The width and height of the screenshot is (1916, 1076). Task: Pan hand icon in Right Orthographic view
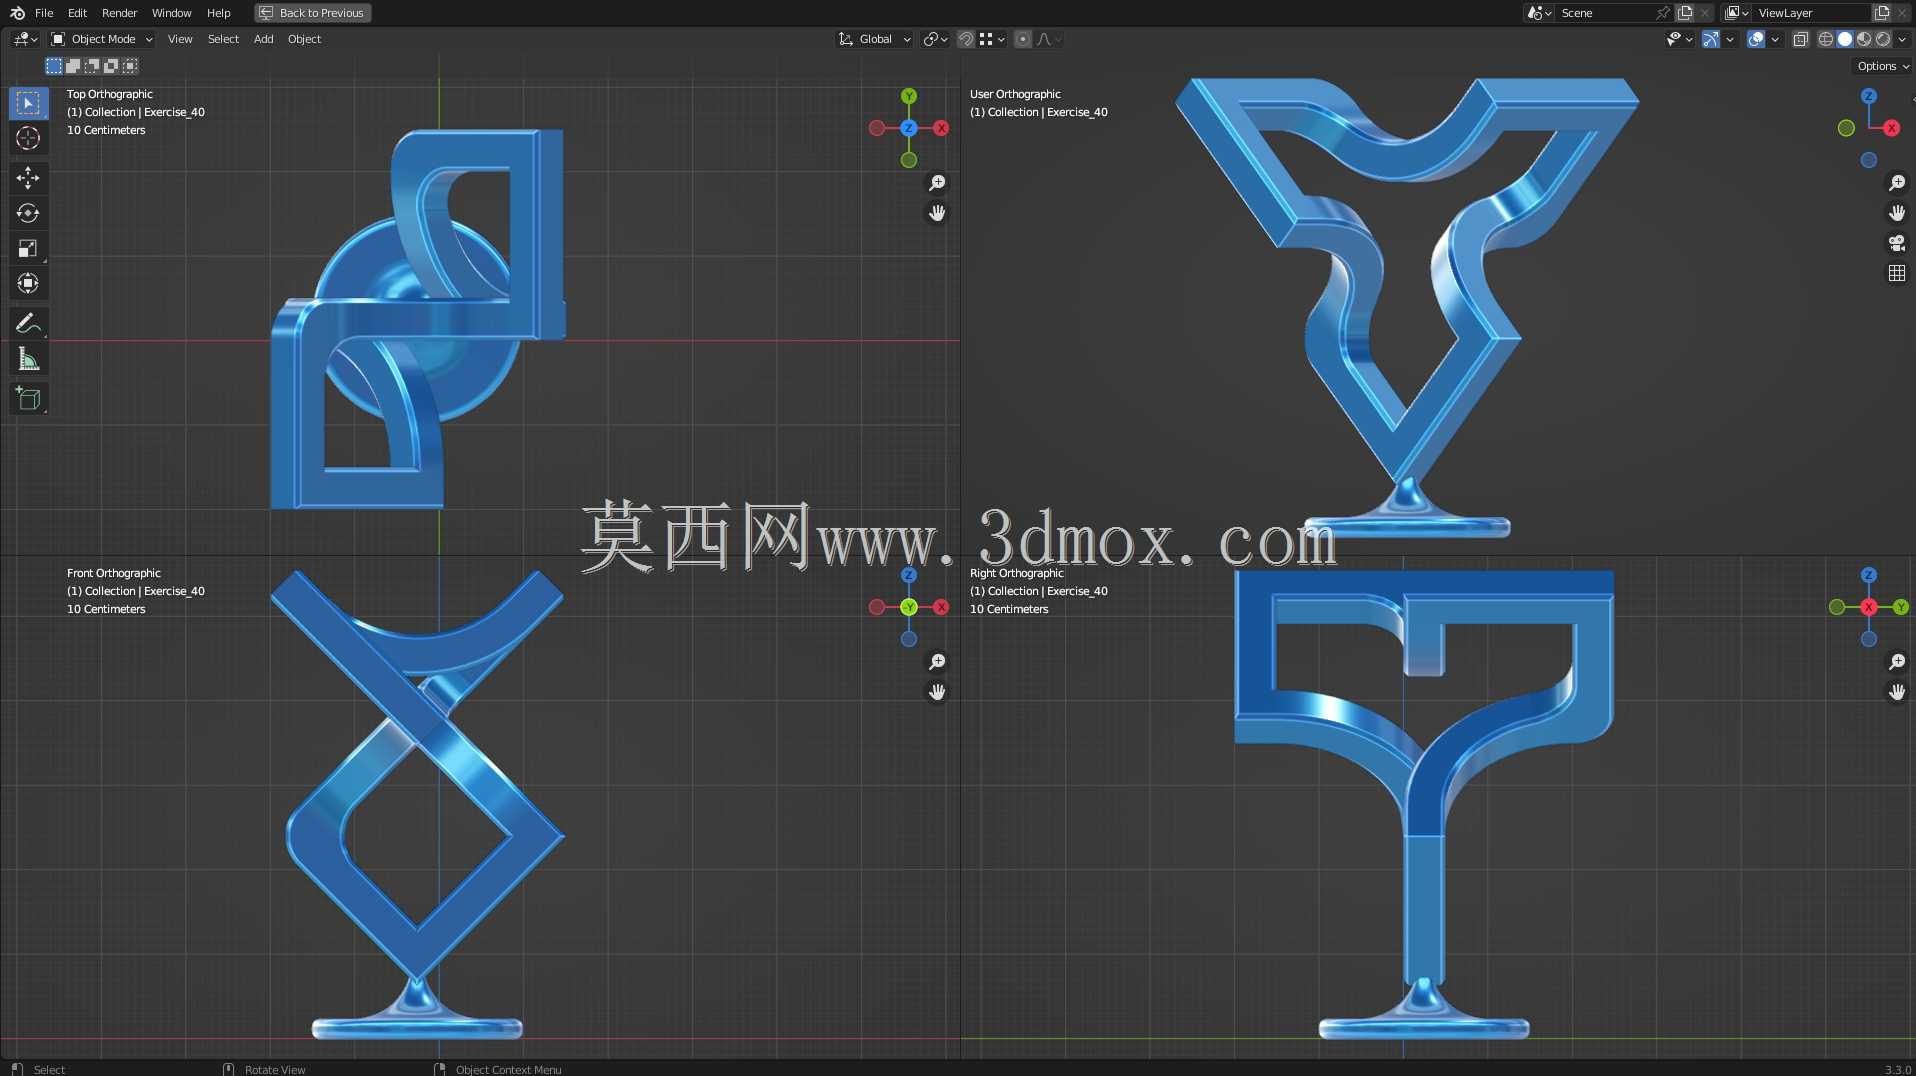click(x=1897, y=692)
